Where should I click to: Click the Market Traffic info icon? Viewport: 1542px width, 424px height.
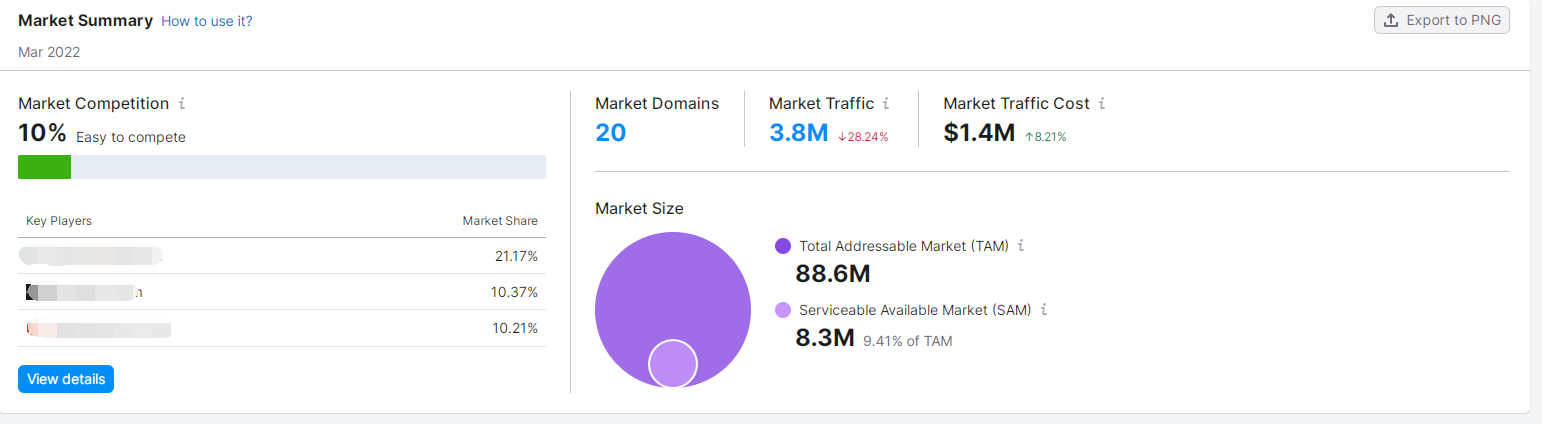886,103
